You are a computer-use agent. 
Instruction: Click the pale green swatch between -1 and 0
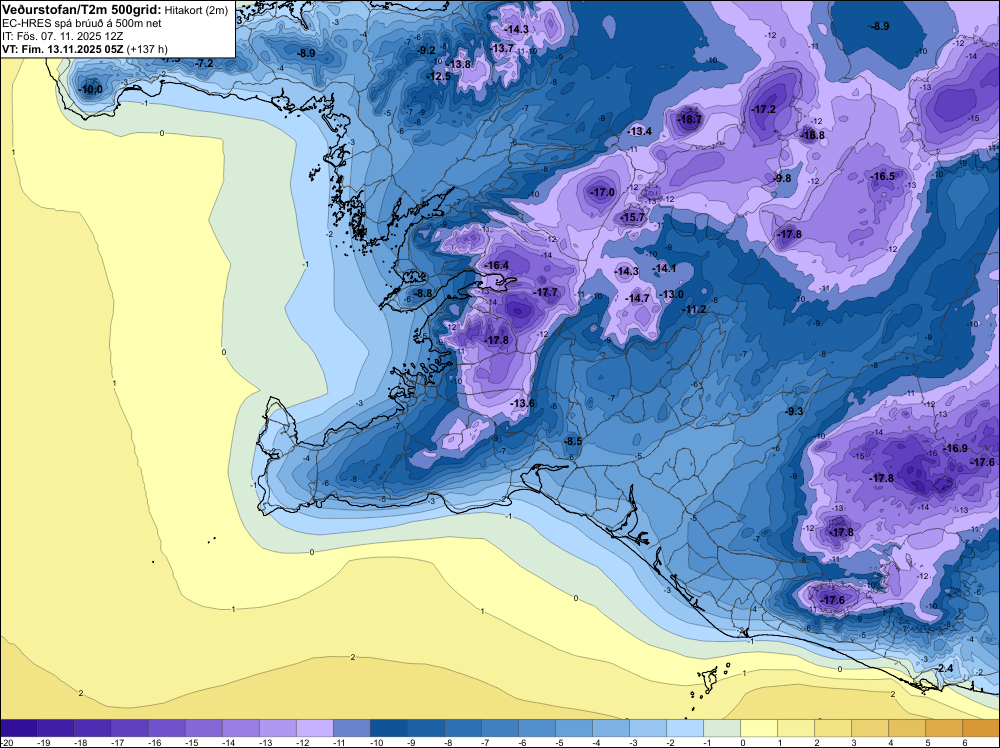[x=722, y=728]
